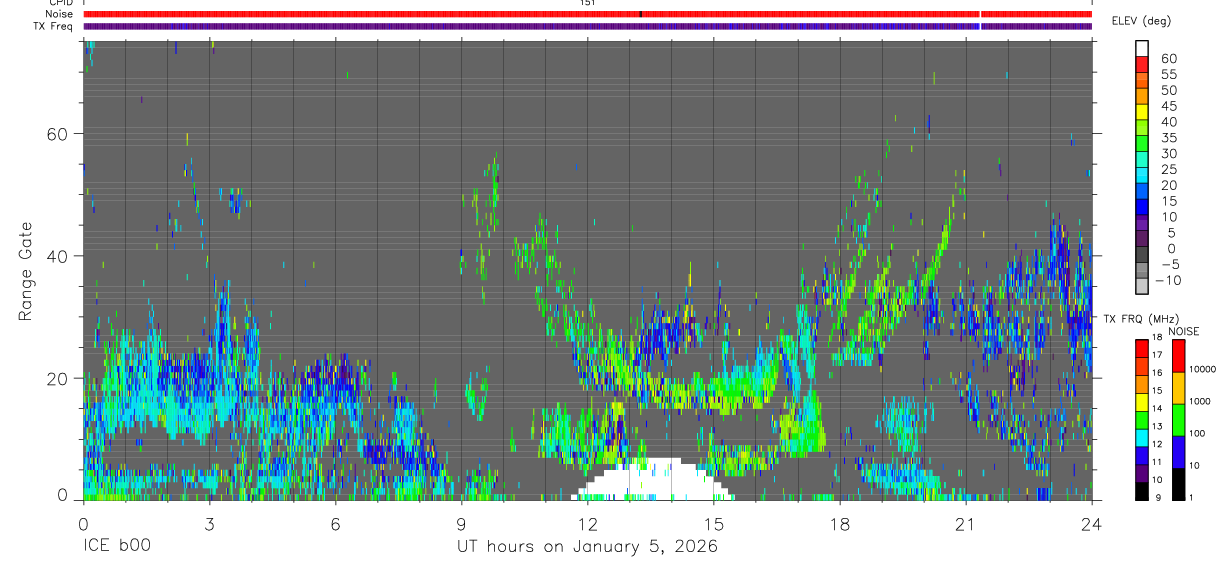
Task: Click the black bottom segment of TX FRQ colorbar
Action: (x=1142, y=491)
